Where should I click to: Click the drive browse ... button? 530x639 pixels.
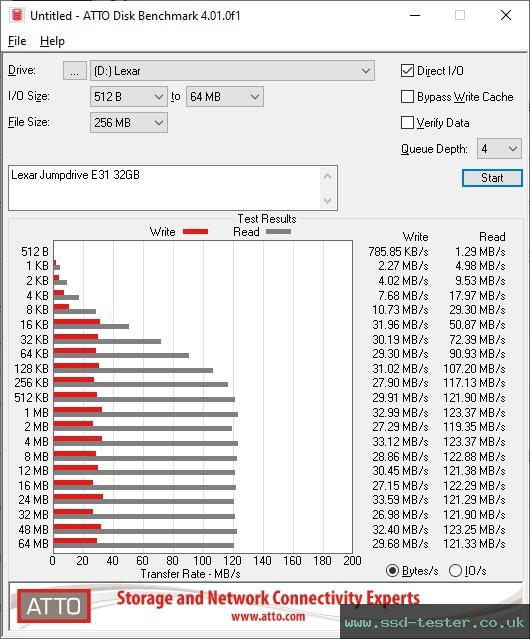pos(75,71)
